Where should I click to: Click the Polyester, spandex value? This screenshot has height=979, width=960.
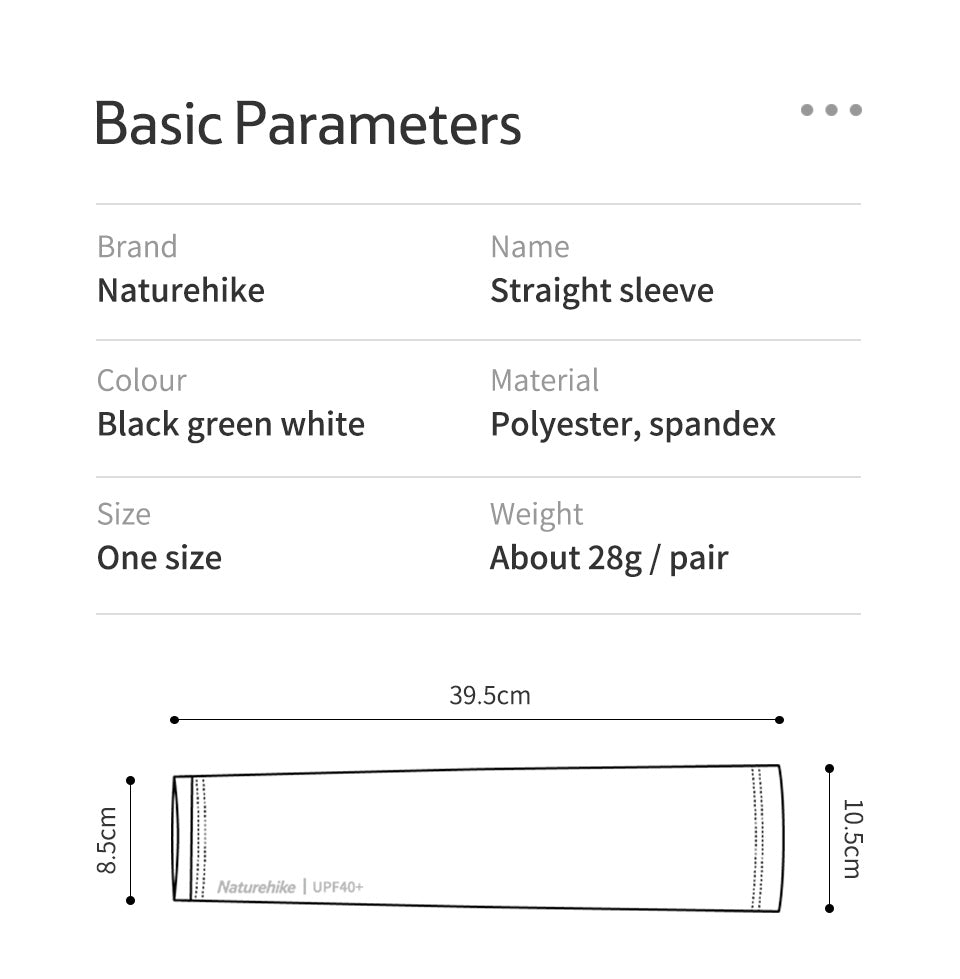click(x=633, y=425)
